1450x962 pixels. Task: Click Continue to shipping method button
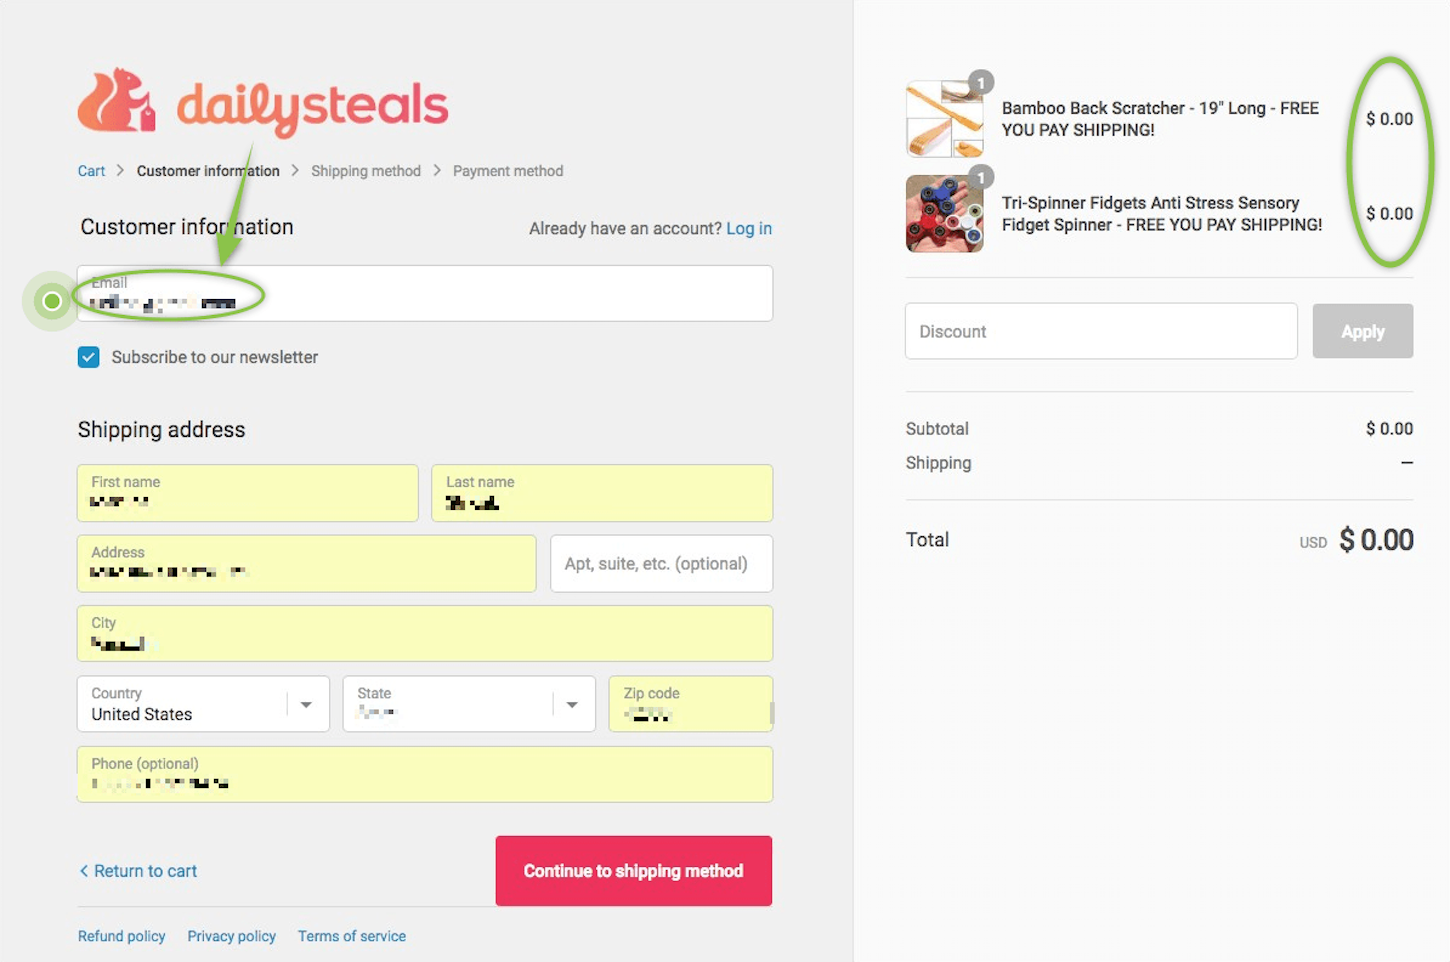[634, 871]
